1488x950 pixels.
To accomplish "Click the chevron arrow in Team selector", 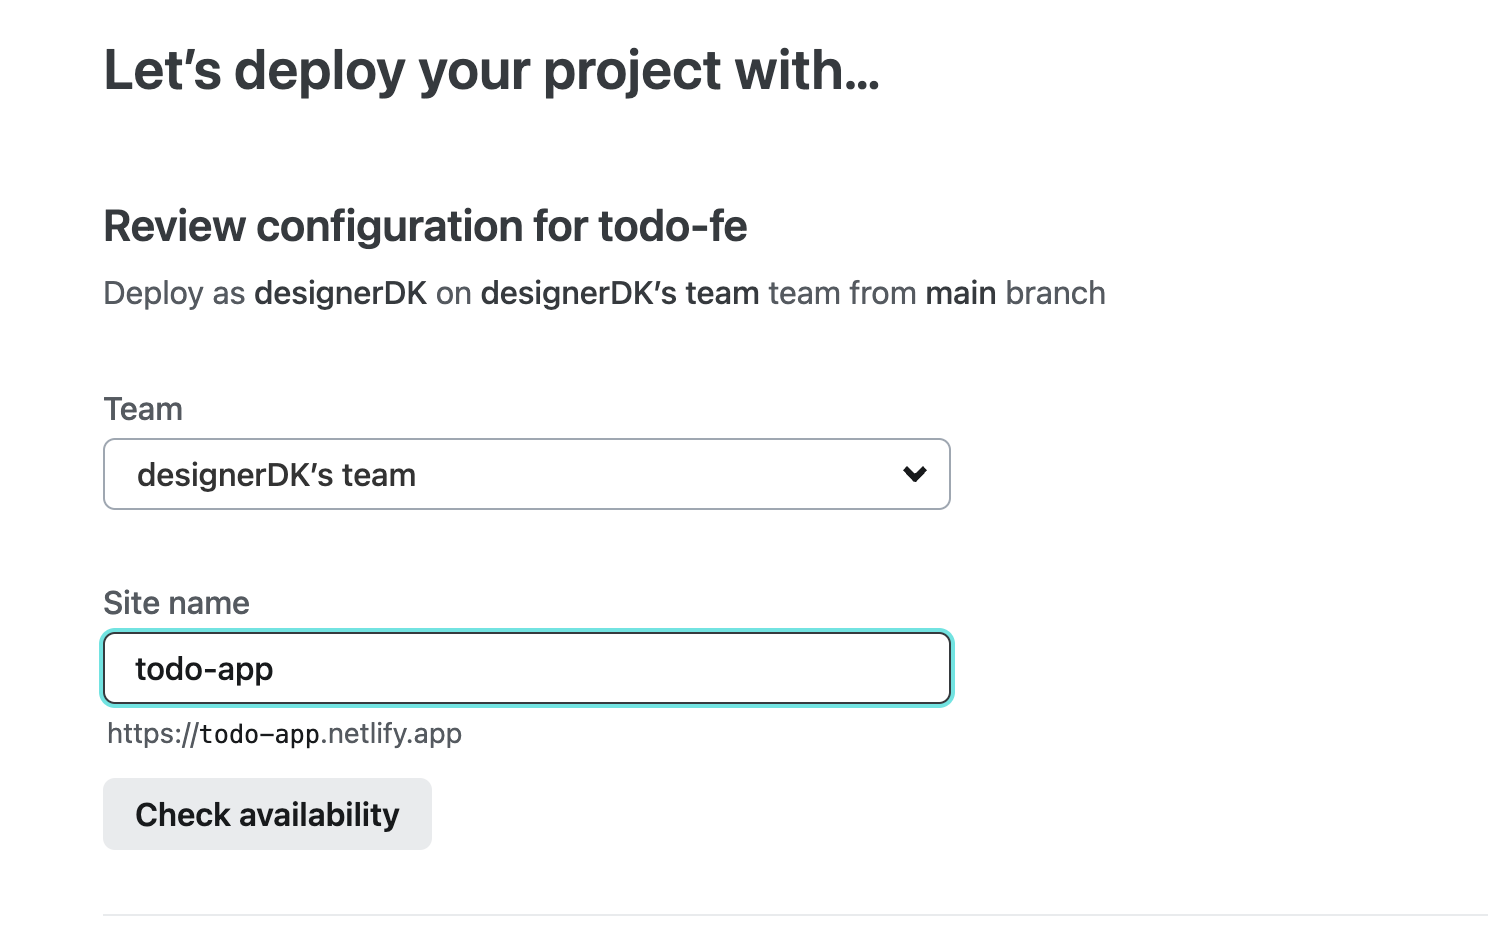I will (914, 474).
